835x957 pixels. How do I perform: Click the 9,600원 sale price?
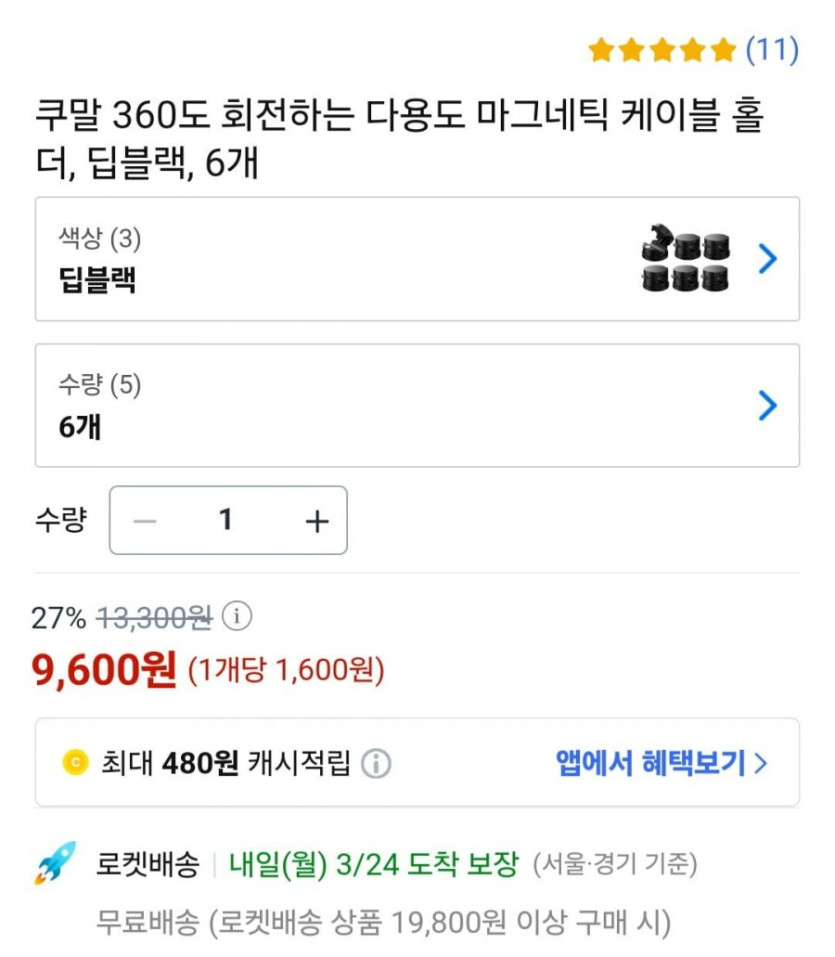click(105, 670)
